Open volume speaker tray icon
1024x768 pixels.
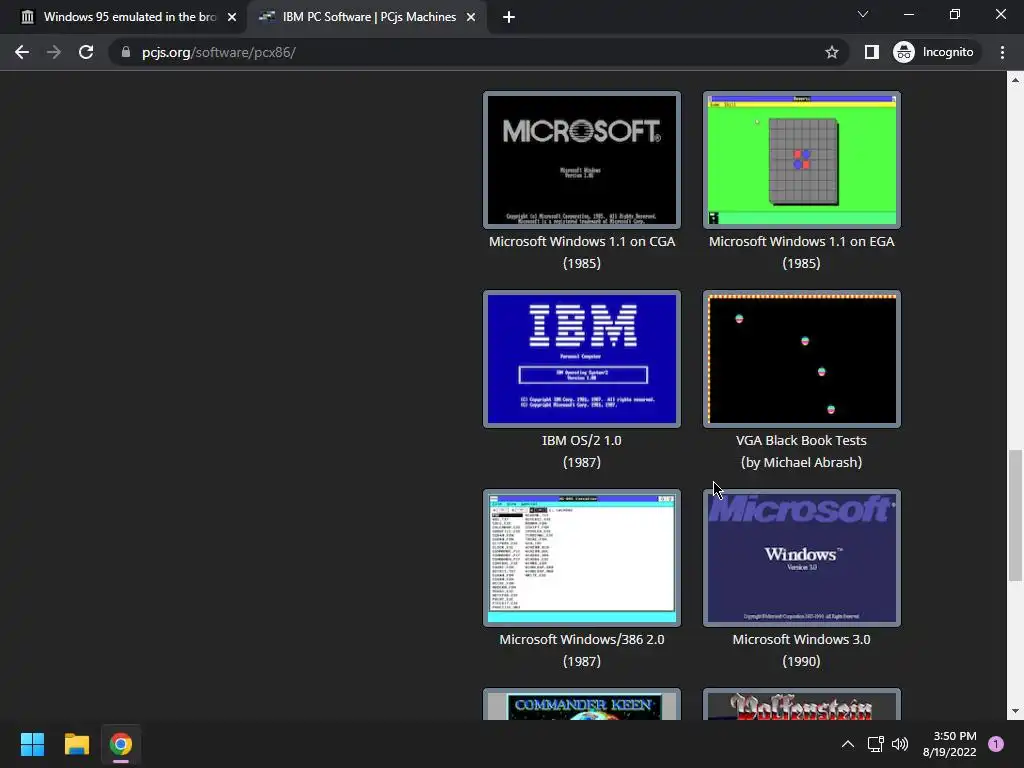(x=900, y=744)
